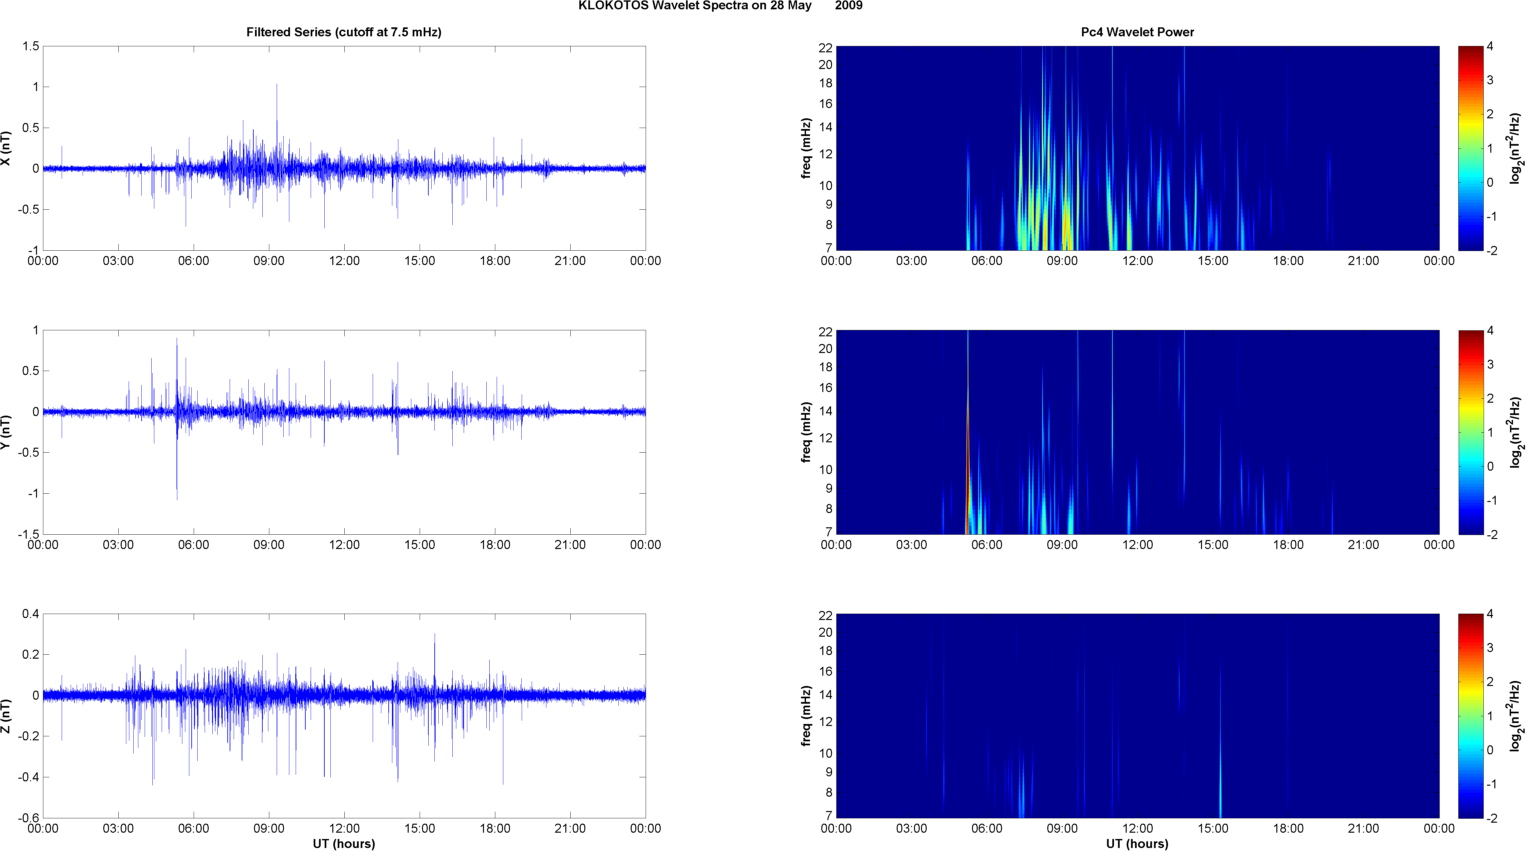Viewport: 1526px width, 851px height.
Task: Click the log2(nT²/Hz) label beside the top colorbar
Action: point(1516,148)
